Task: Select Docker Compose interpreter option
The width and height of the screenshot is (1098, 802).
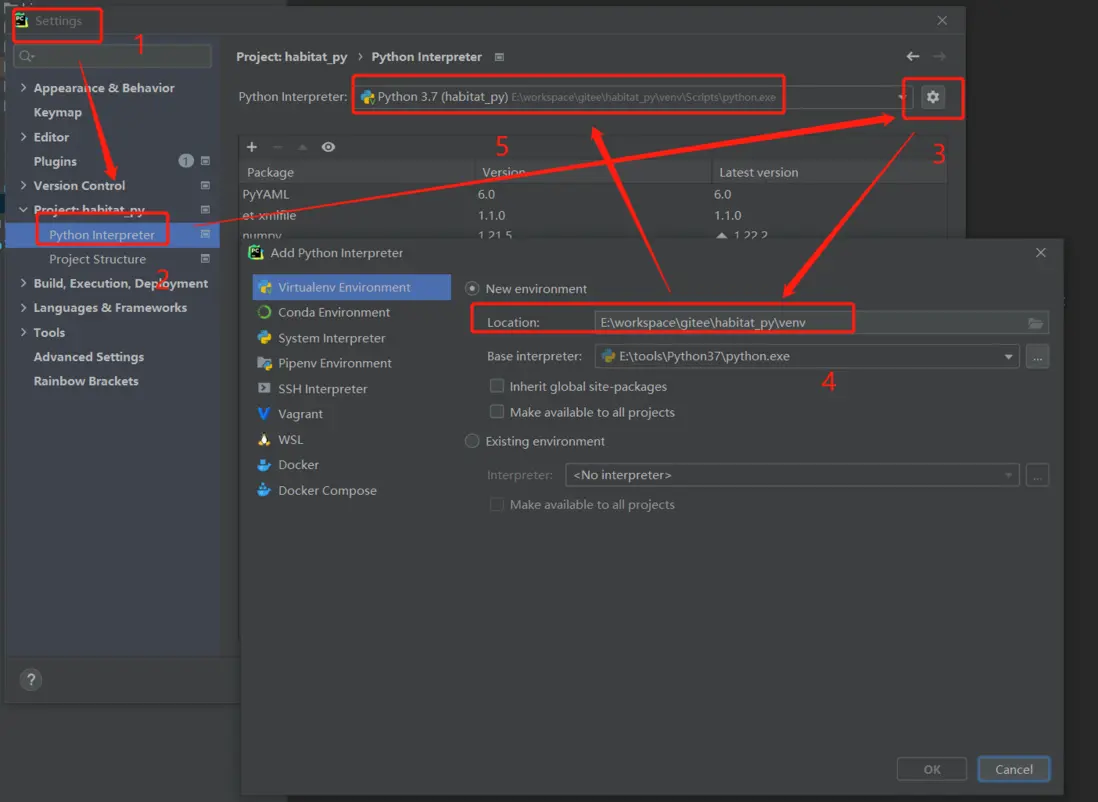Action: (x=352, y=490)
